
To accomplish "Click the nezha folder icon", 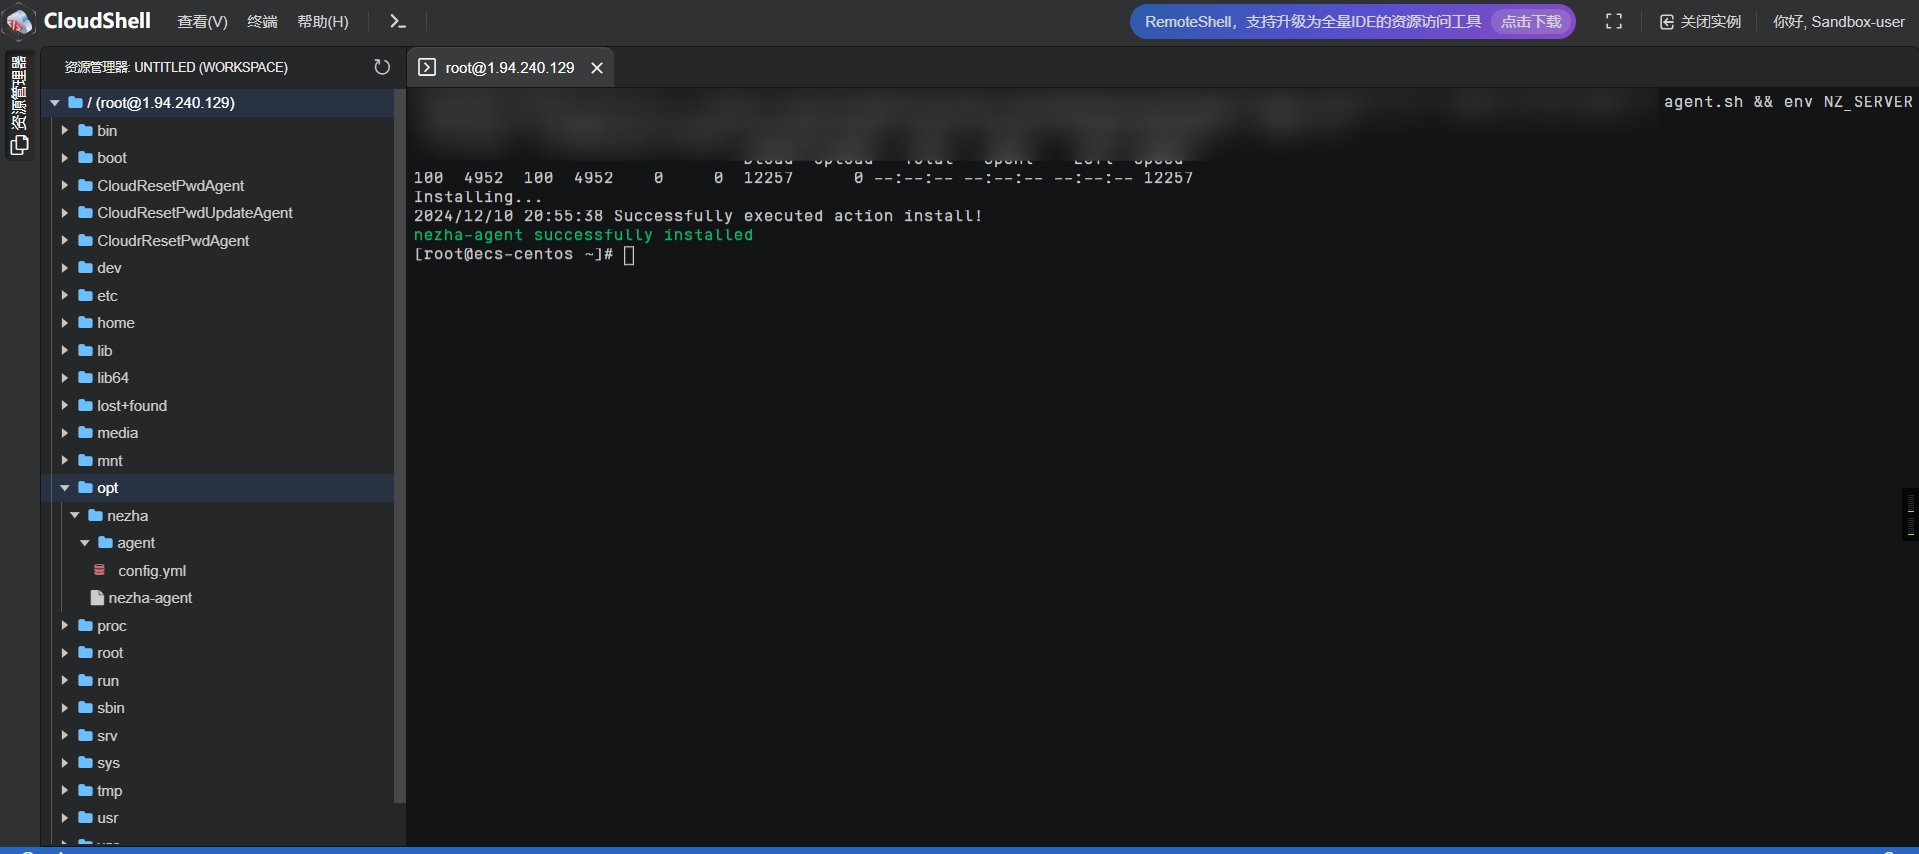I will click(x=96, y=515).
